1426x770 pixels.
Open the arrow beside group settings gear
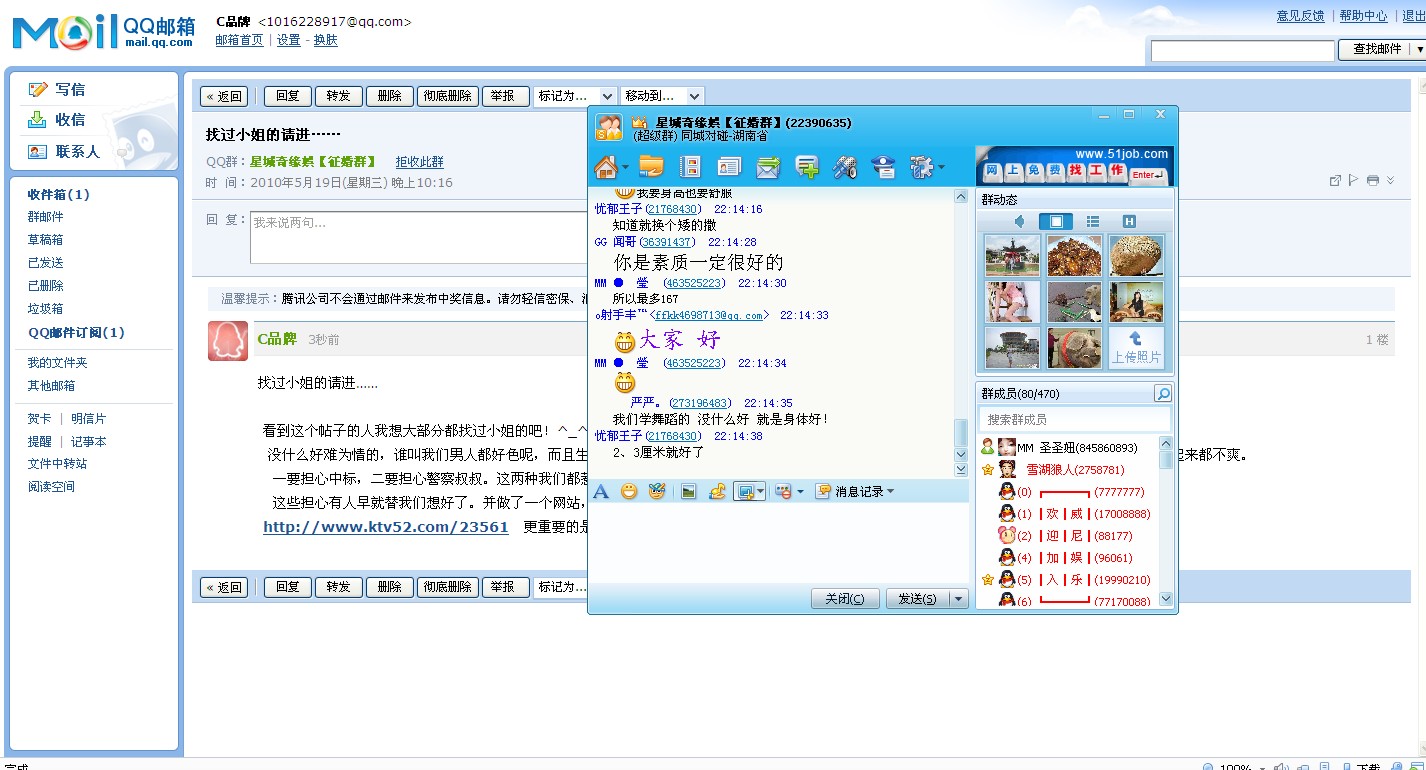point(940,167)
